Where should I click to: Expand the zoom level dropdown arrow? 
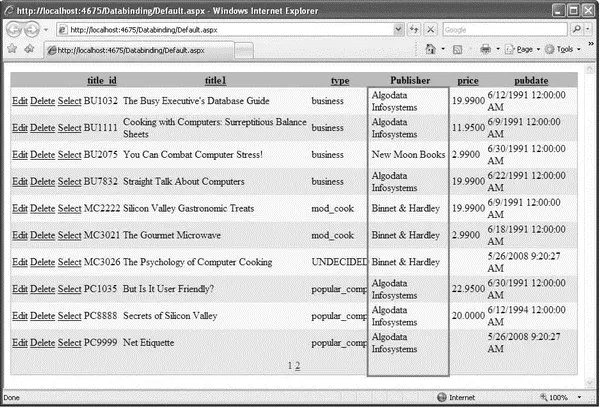(579, 398)
